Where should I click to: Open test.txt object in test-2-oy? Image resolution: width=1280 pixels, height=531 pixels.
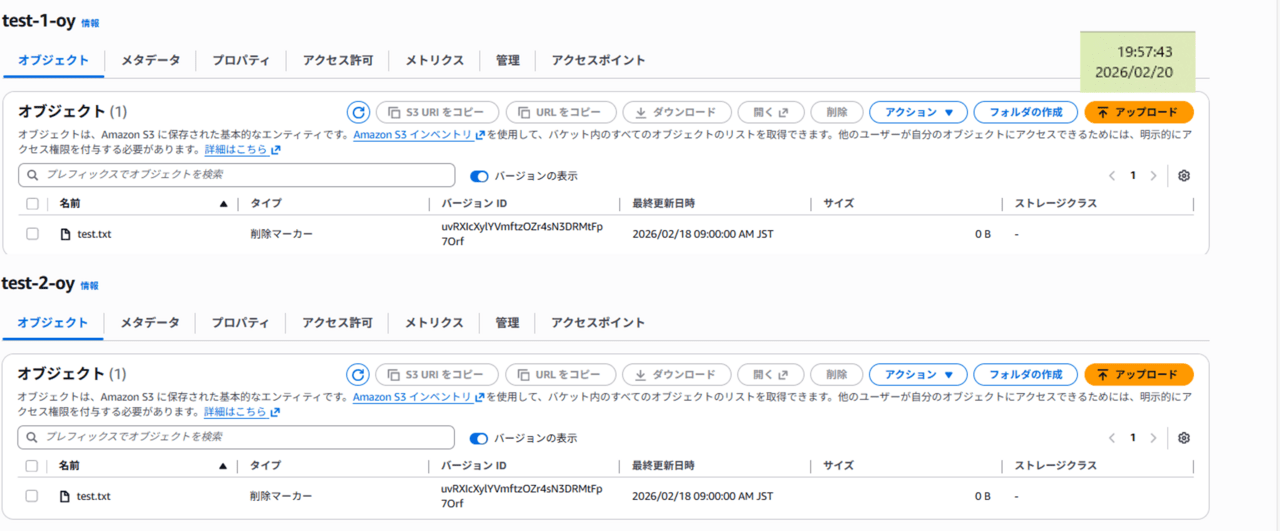(93, 496)
